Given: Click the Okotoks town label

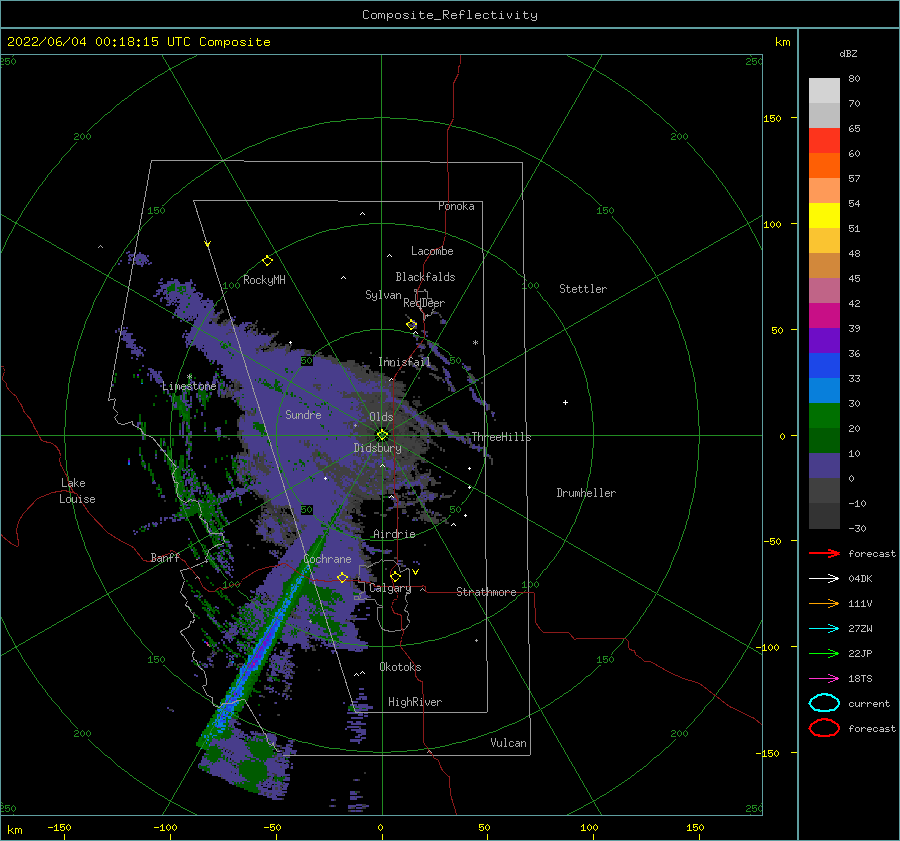Looking at the screenshot, I should pyautogui.click(x=400, y=667).
